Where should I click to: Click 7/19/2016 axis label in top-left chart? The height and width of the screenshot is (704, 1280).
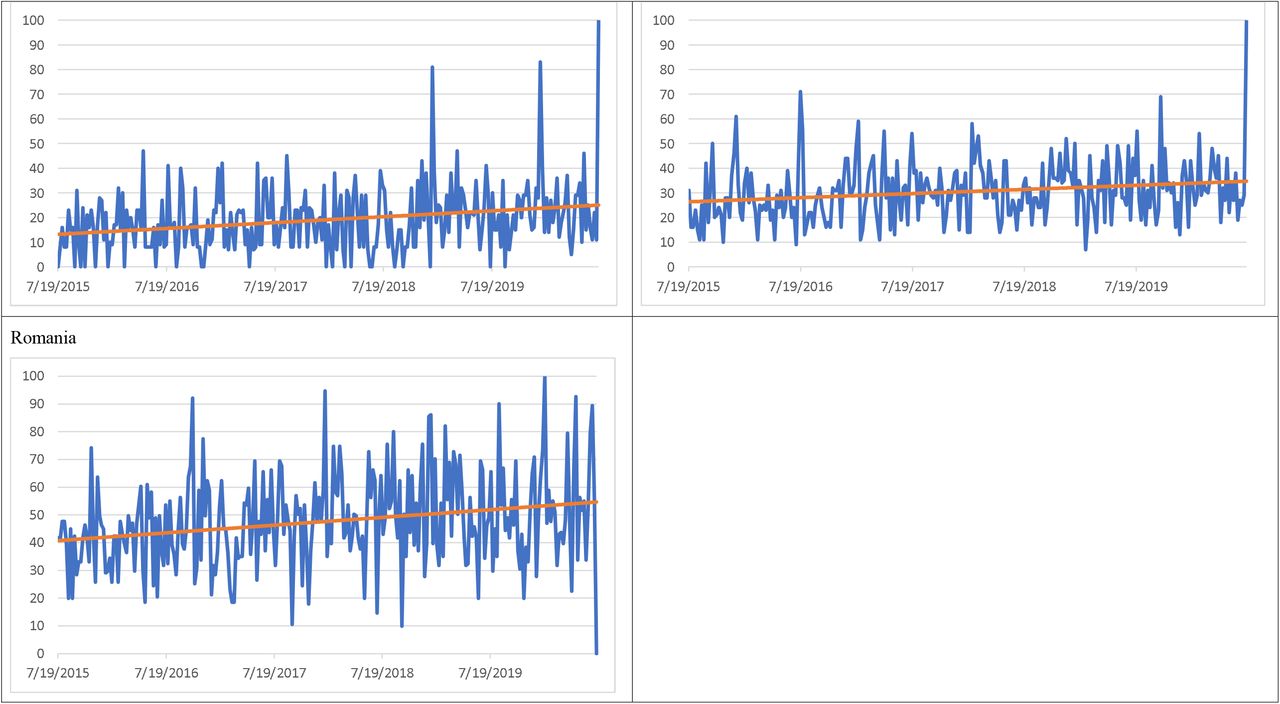point(166,287)
